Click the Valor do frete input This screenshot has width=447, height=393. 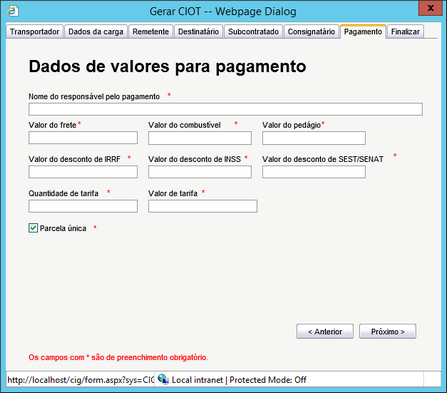point(83,138)
